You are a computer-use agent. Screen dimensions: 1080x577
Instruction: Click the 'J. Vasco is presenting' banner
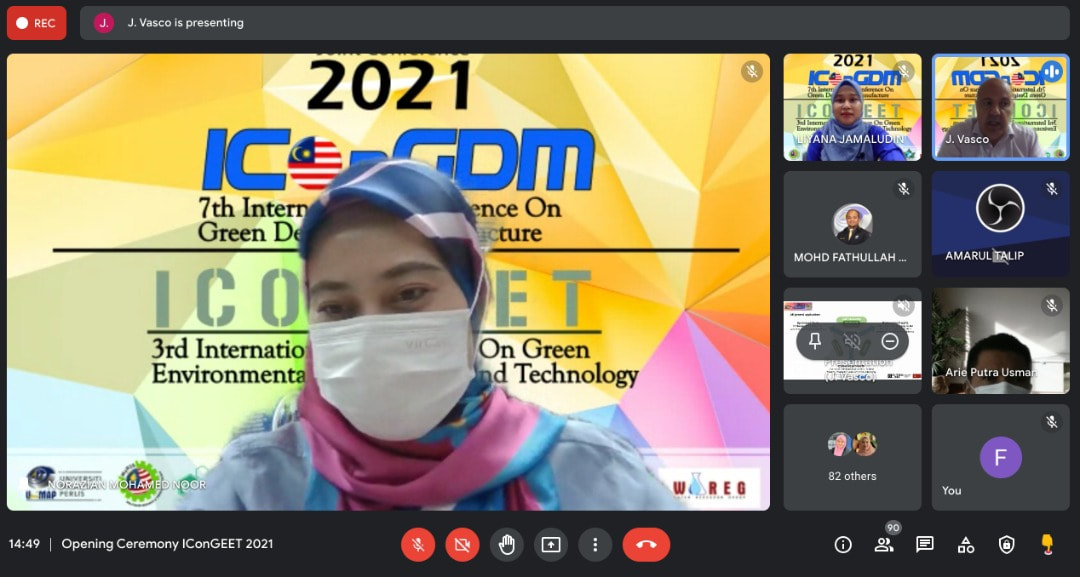click(x=185, y=23)
